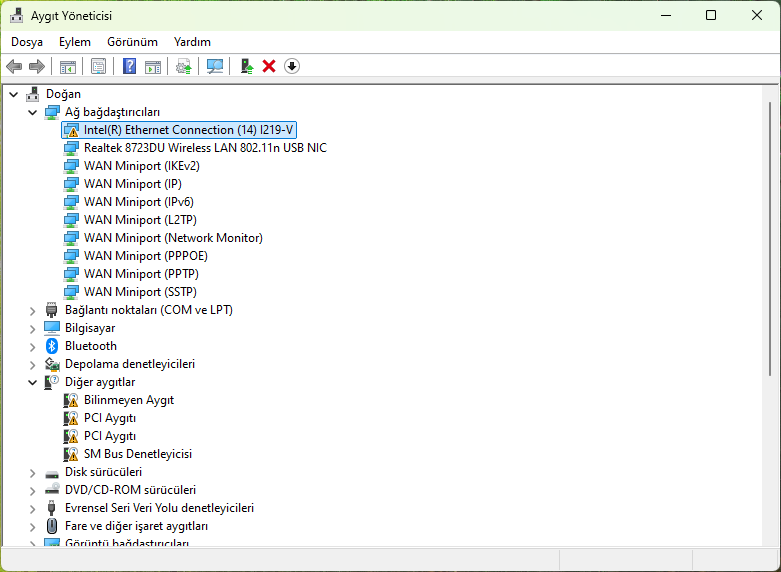Image resolution: width=781 pixels, height=572 pixels.
Task: Select WAN Miniport (SSTP)
Action: click(x=140, y=291)
